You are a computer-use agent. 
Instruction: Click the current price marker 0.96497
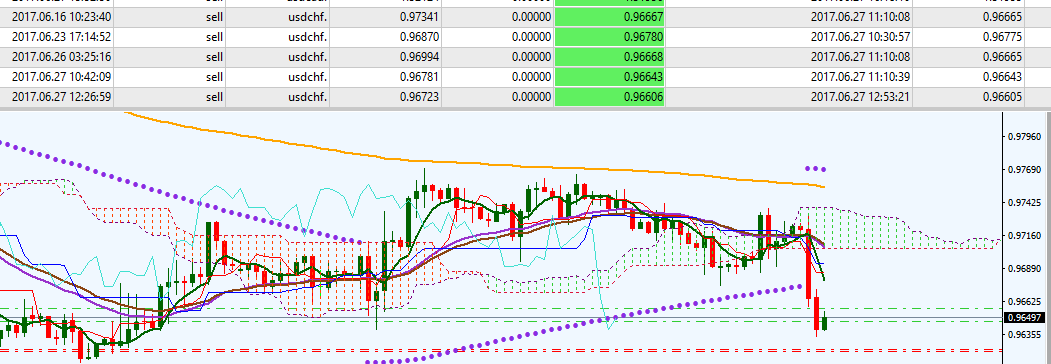[x=1024, y=318]
